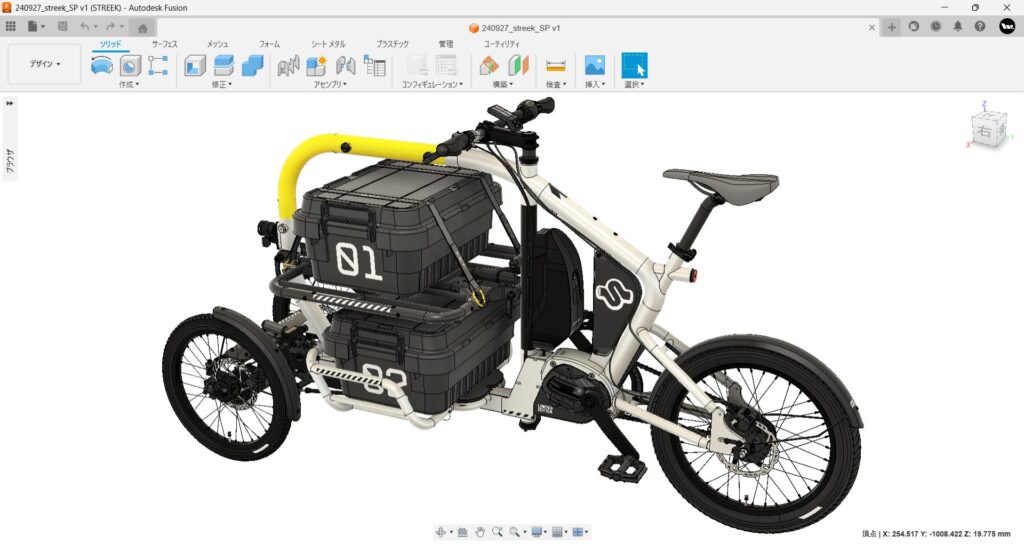Open the data panel grid icon
1024x544 pixels.
pos(10,27)
